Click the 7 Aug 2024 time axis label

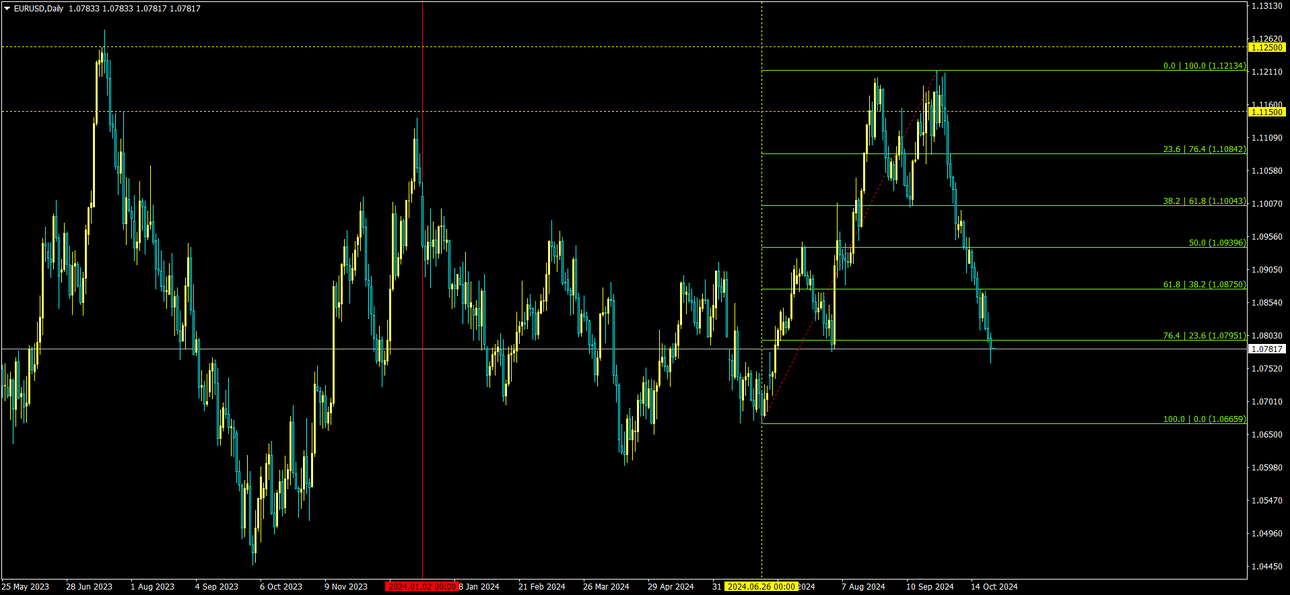click(x=863, y=587)
